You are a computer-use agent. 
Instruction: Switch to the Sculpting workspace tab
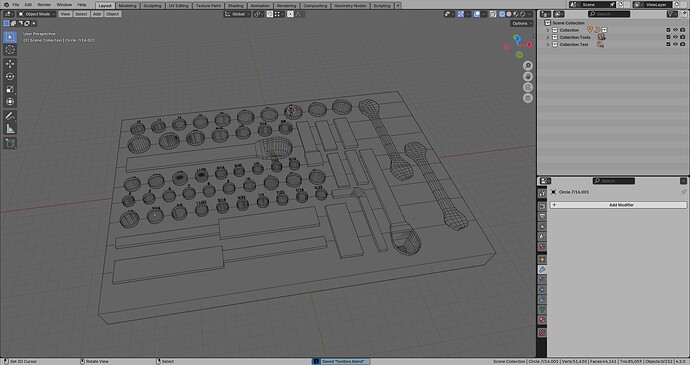152,6
